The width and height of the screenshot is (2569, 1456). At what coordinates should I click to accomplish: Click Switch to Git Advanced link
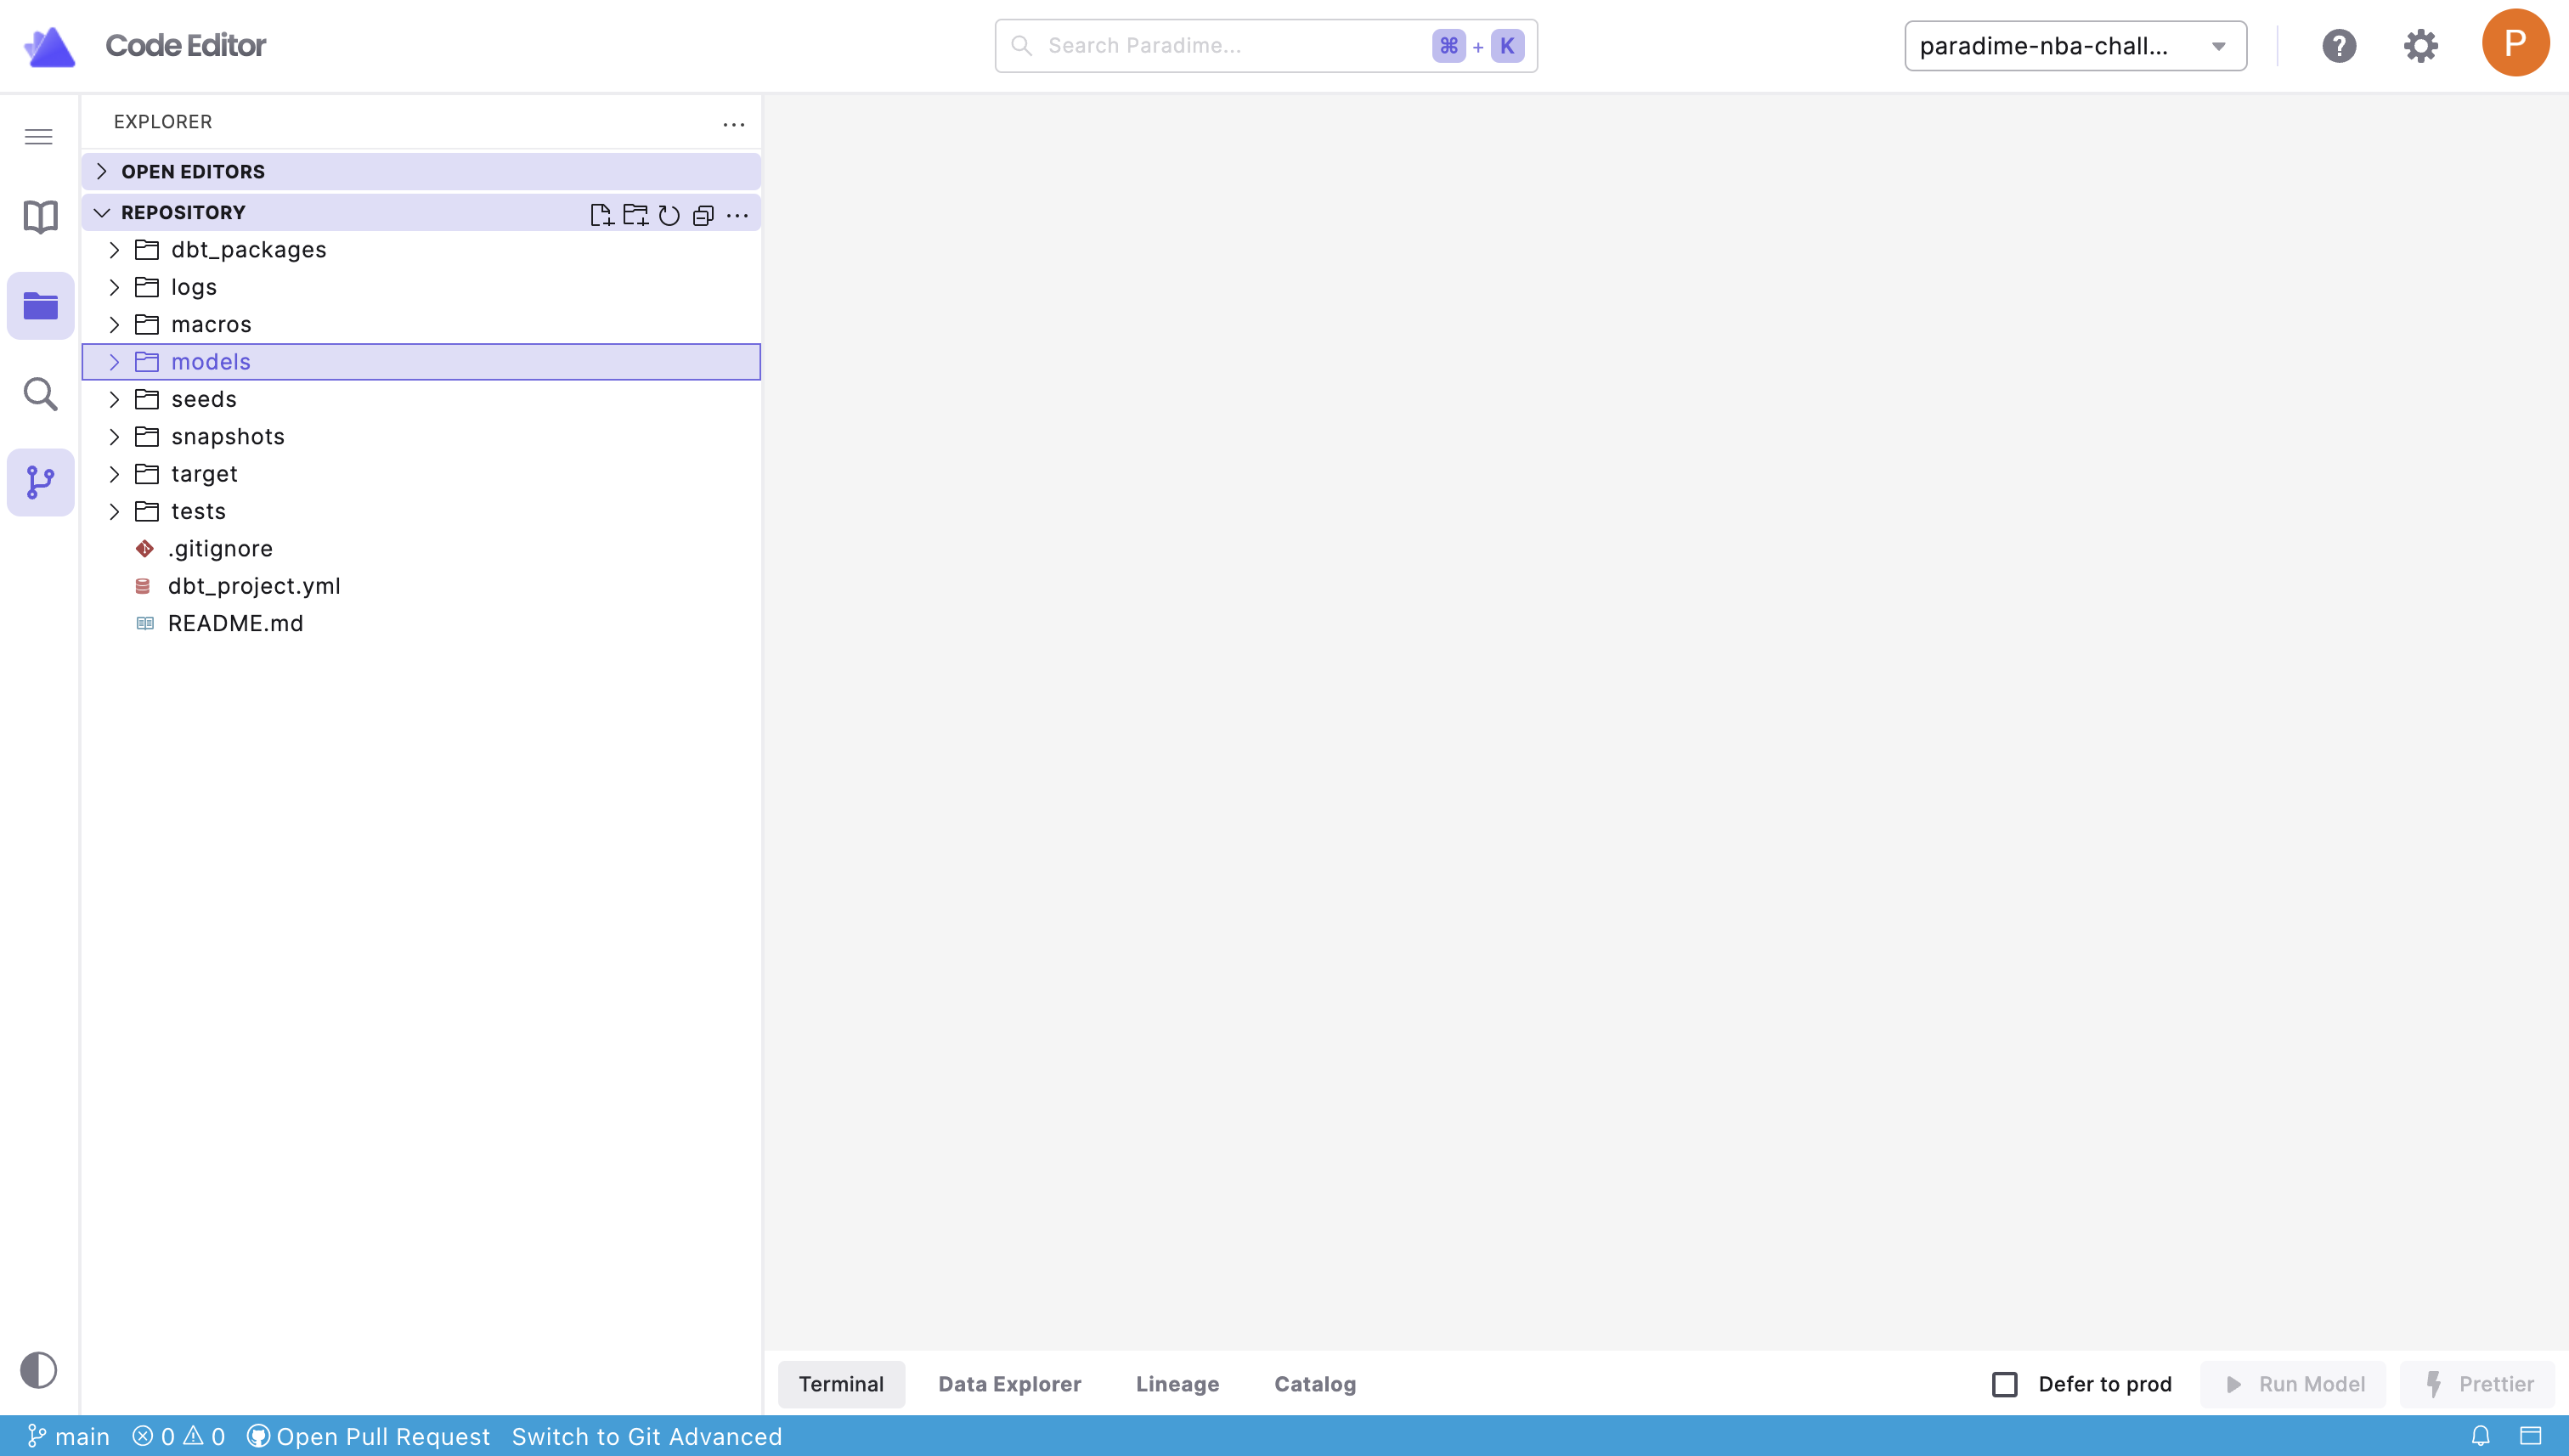click(646, 1437)
